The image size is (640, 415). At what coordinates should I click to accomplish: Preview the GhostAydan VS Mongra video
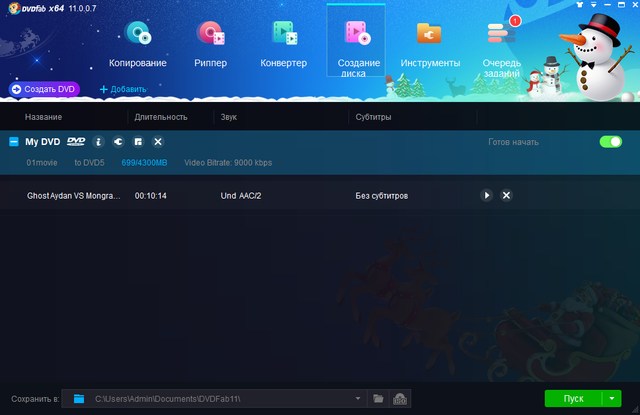(487, 195)
